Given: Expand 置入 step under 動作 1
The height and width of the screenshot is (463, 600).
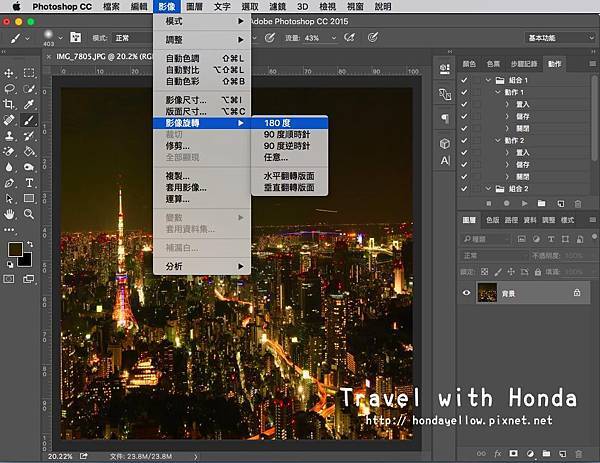Looking at the screenshot, I should 507,104.
